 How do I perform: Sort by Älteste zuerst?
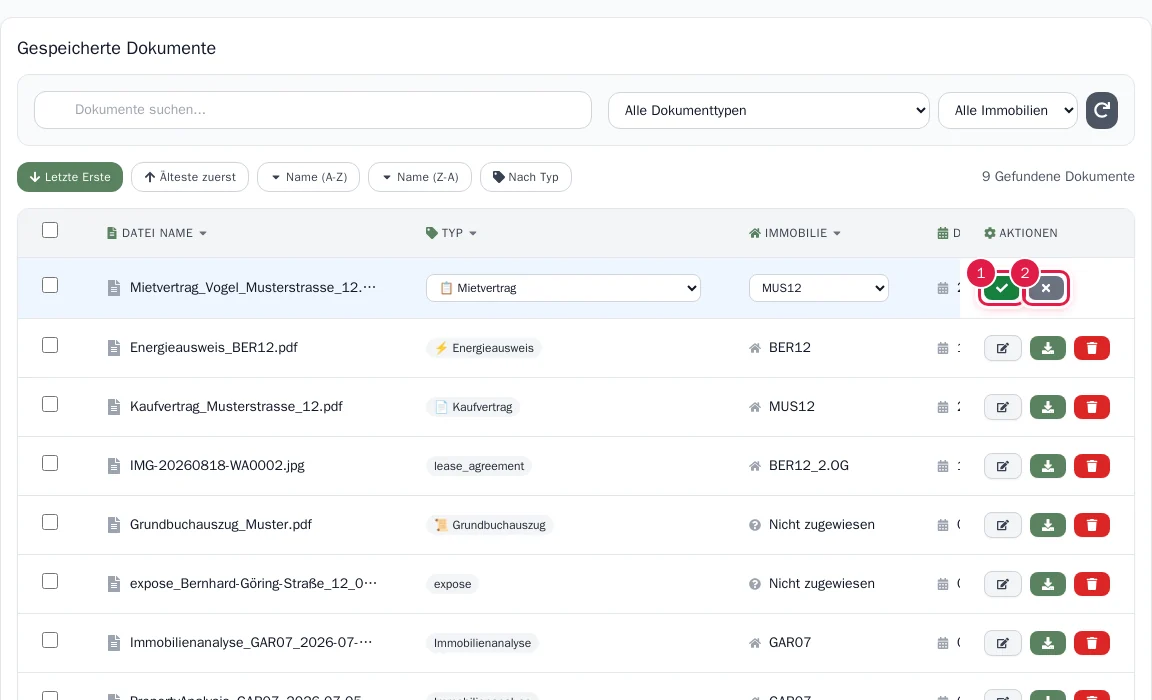(190, 177)
